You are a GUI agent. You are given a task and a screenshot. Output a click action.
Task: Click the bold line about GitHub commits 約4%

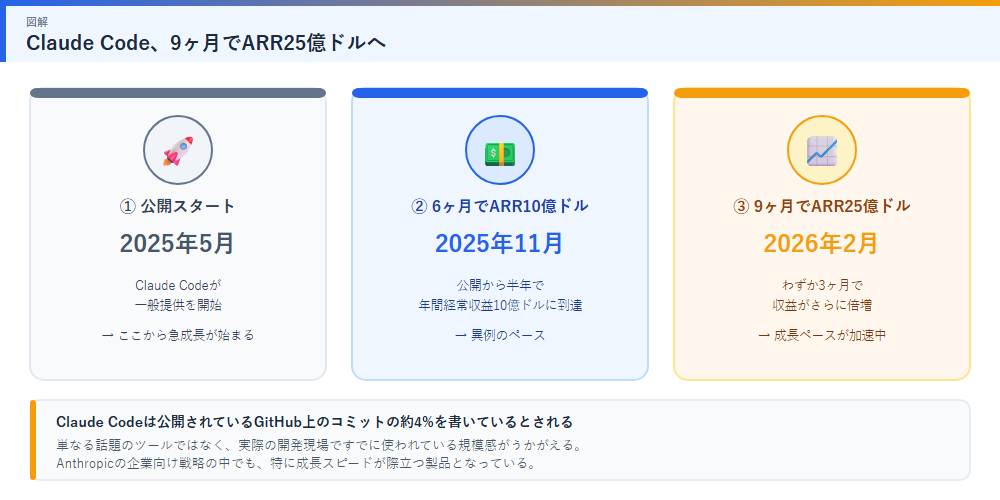pos(314,422)
